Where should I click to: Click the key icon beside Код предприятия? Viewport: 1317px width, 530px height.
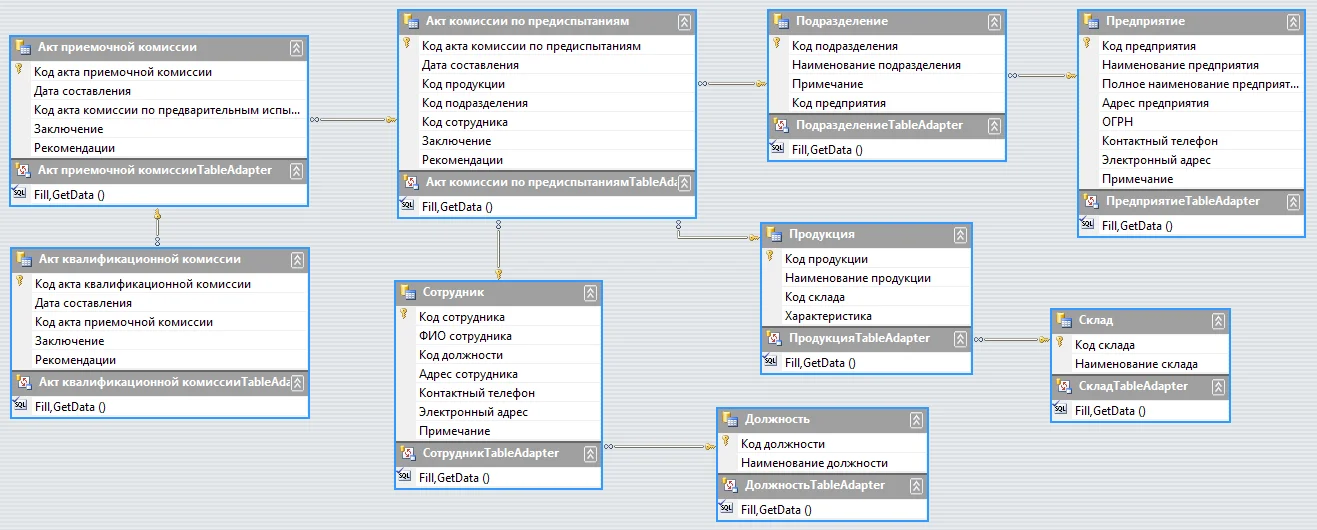point(1087,43)
